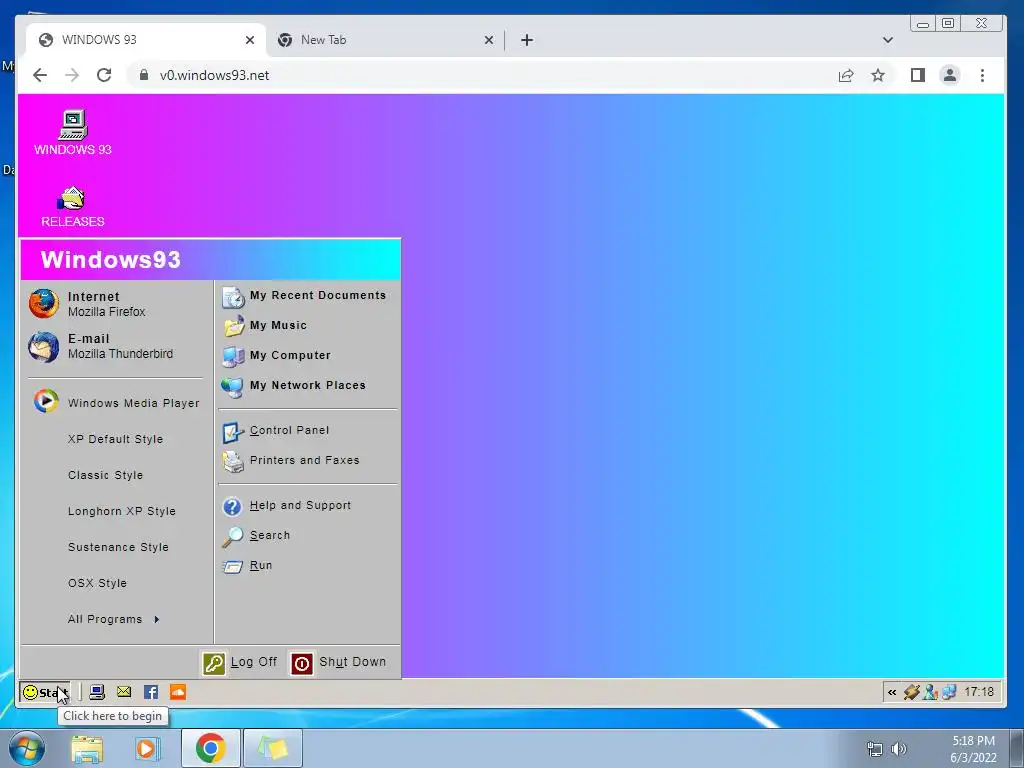
Task: Click the lock icon in address bar
Action: pos(144,75)
